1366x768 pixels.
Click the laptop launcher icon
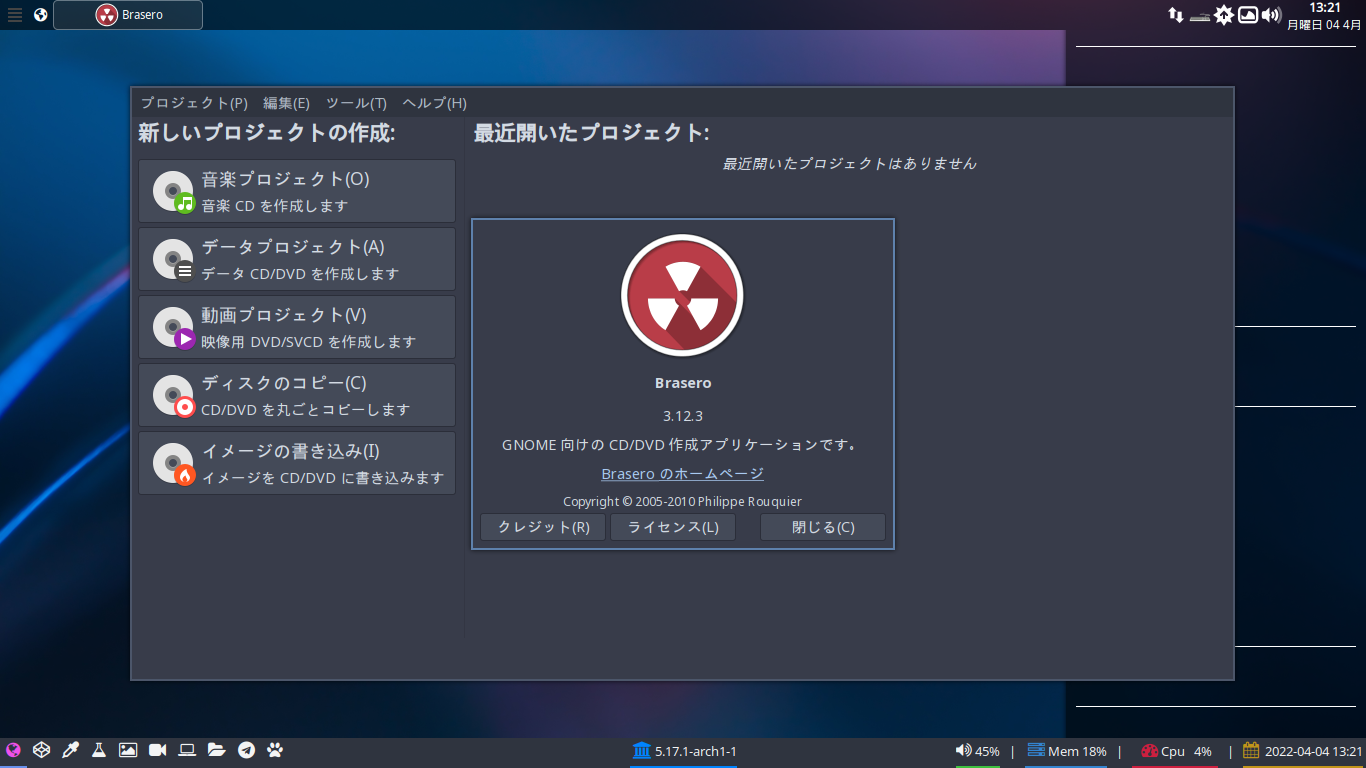pyautogui.click(x=187, y=750)
